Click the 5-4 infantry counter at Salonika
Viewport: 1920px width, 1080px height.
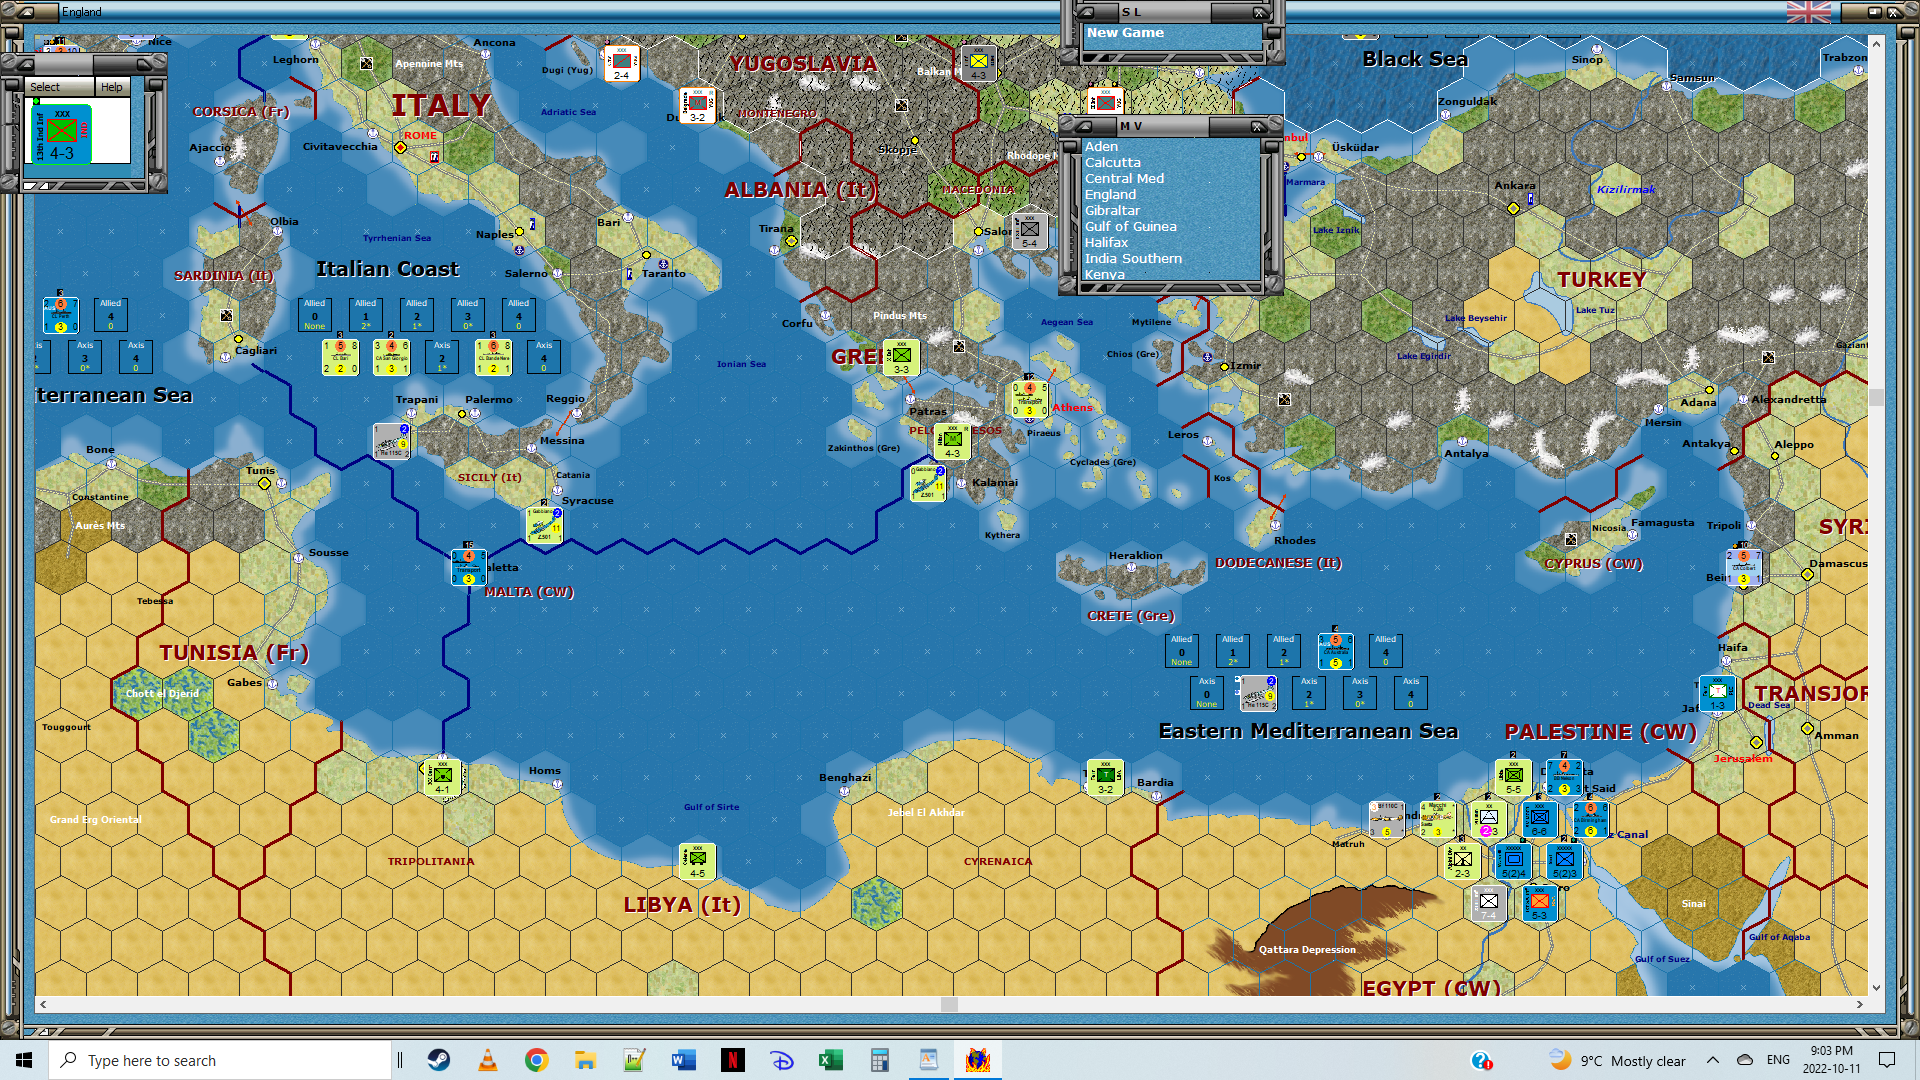1029,231
